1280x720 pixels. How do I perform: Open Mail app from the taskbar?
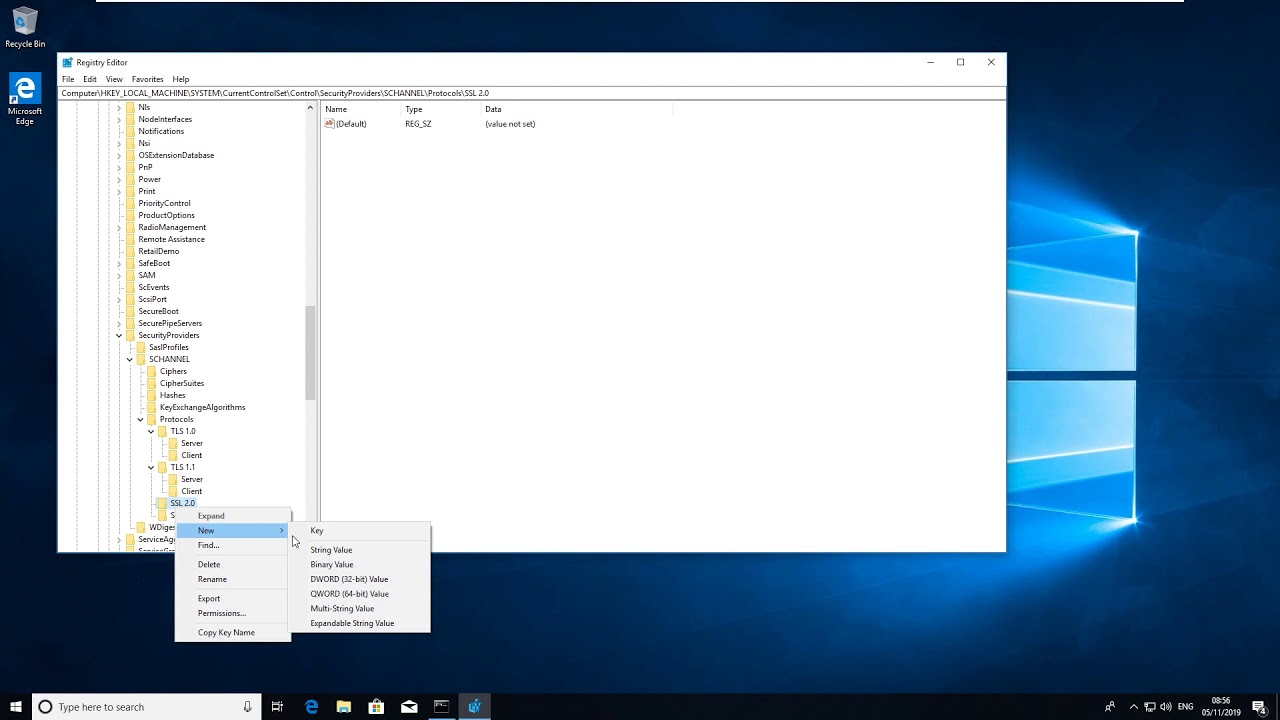(x=409, y=707)
